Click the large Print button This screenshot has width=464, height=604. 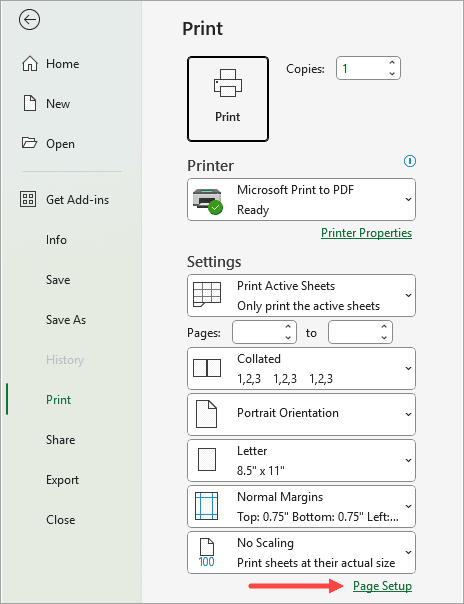[228, 99]
